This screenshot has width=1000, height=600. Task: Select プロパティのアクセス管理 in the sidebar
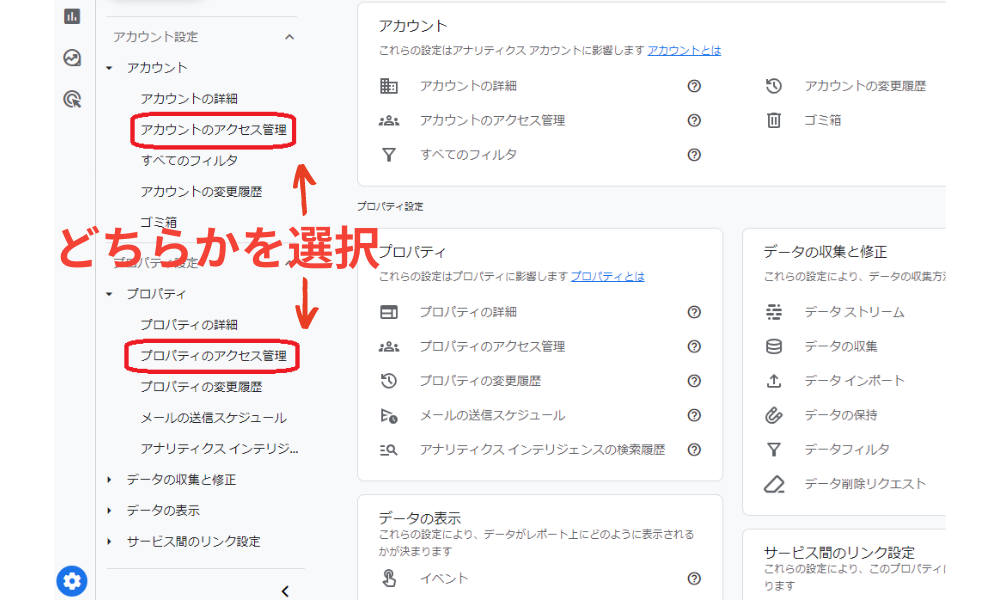click(213, 356)
